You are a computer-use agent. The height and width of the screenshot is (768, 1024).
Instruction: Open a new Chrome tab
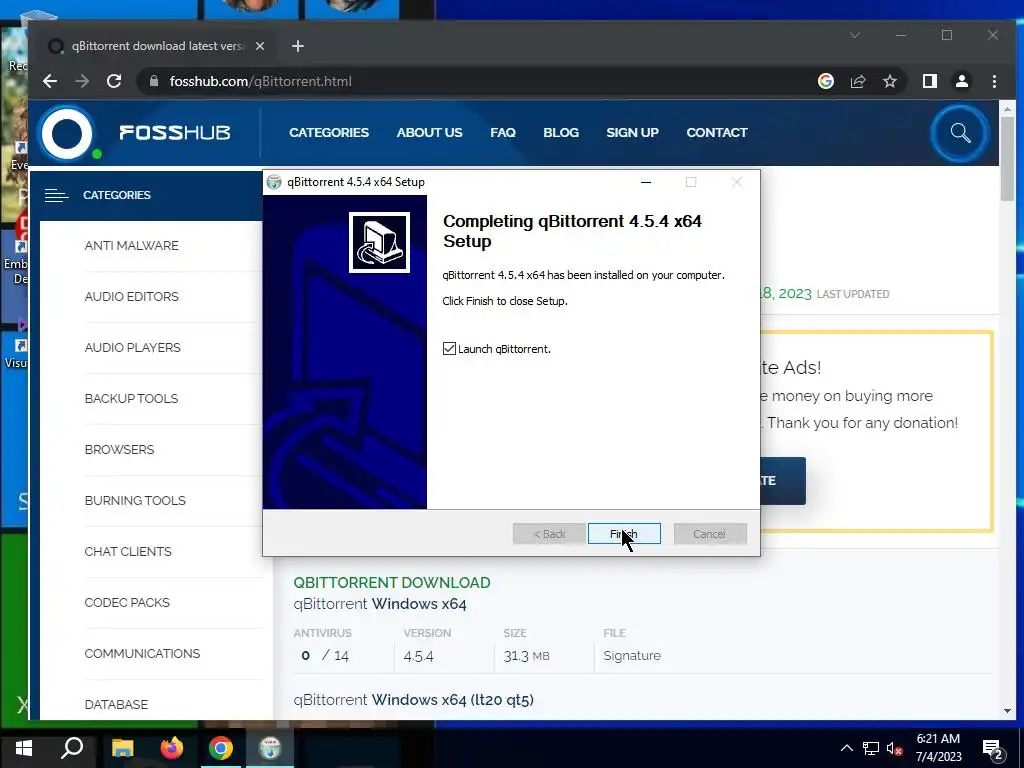pyautogui.click(x=298, y=46)
